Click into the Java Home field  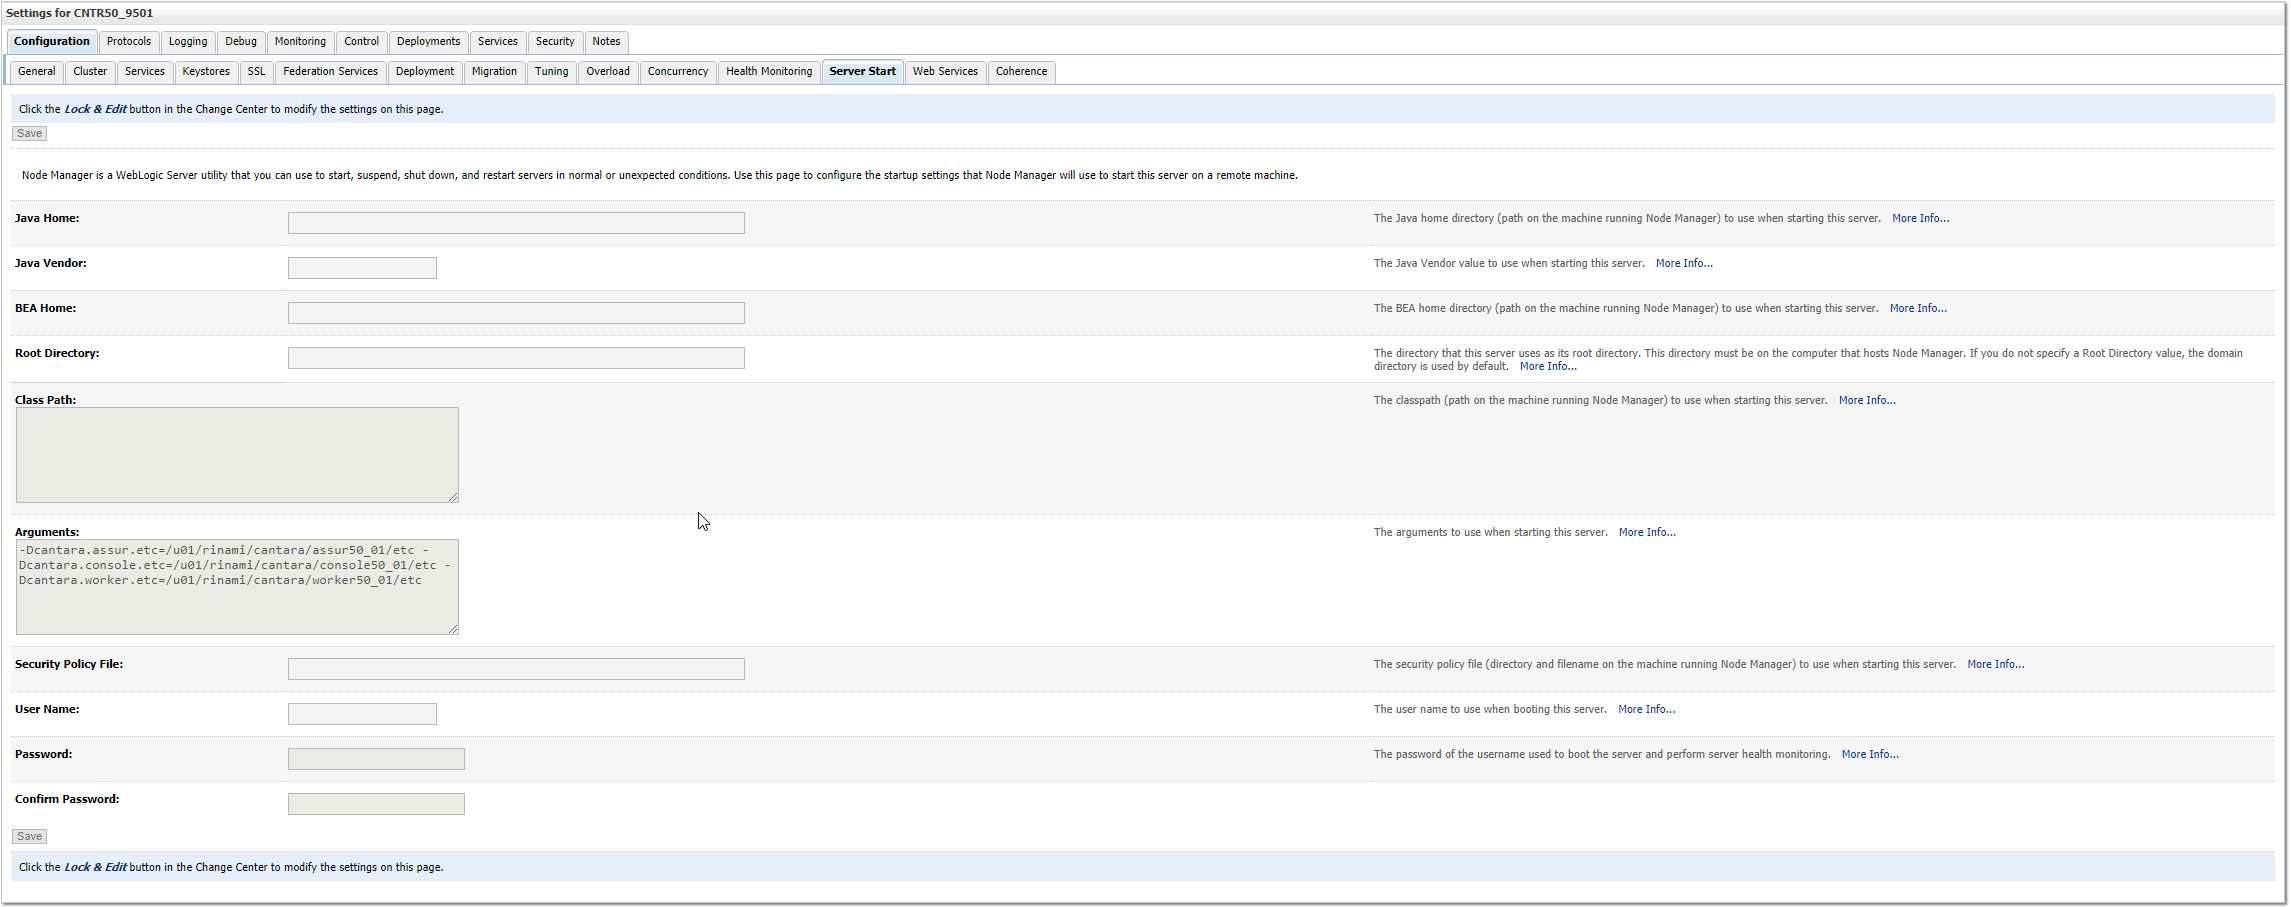coord(516,223)
